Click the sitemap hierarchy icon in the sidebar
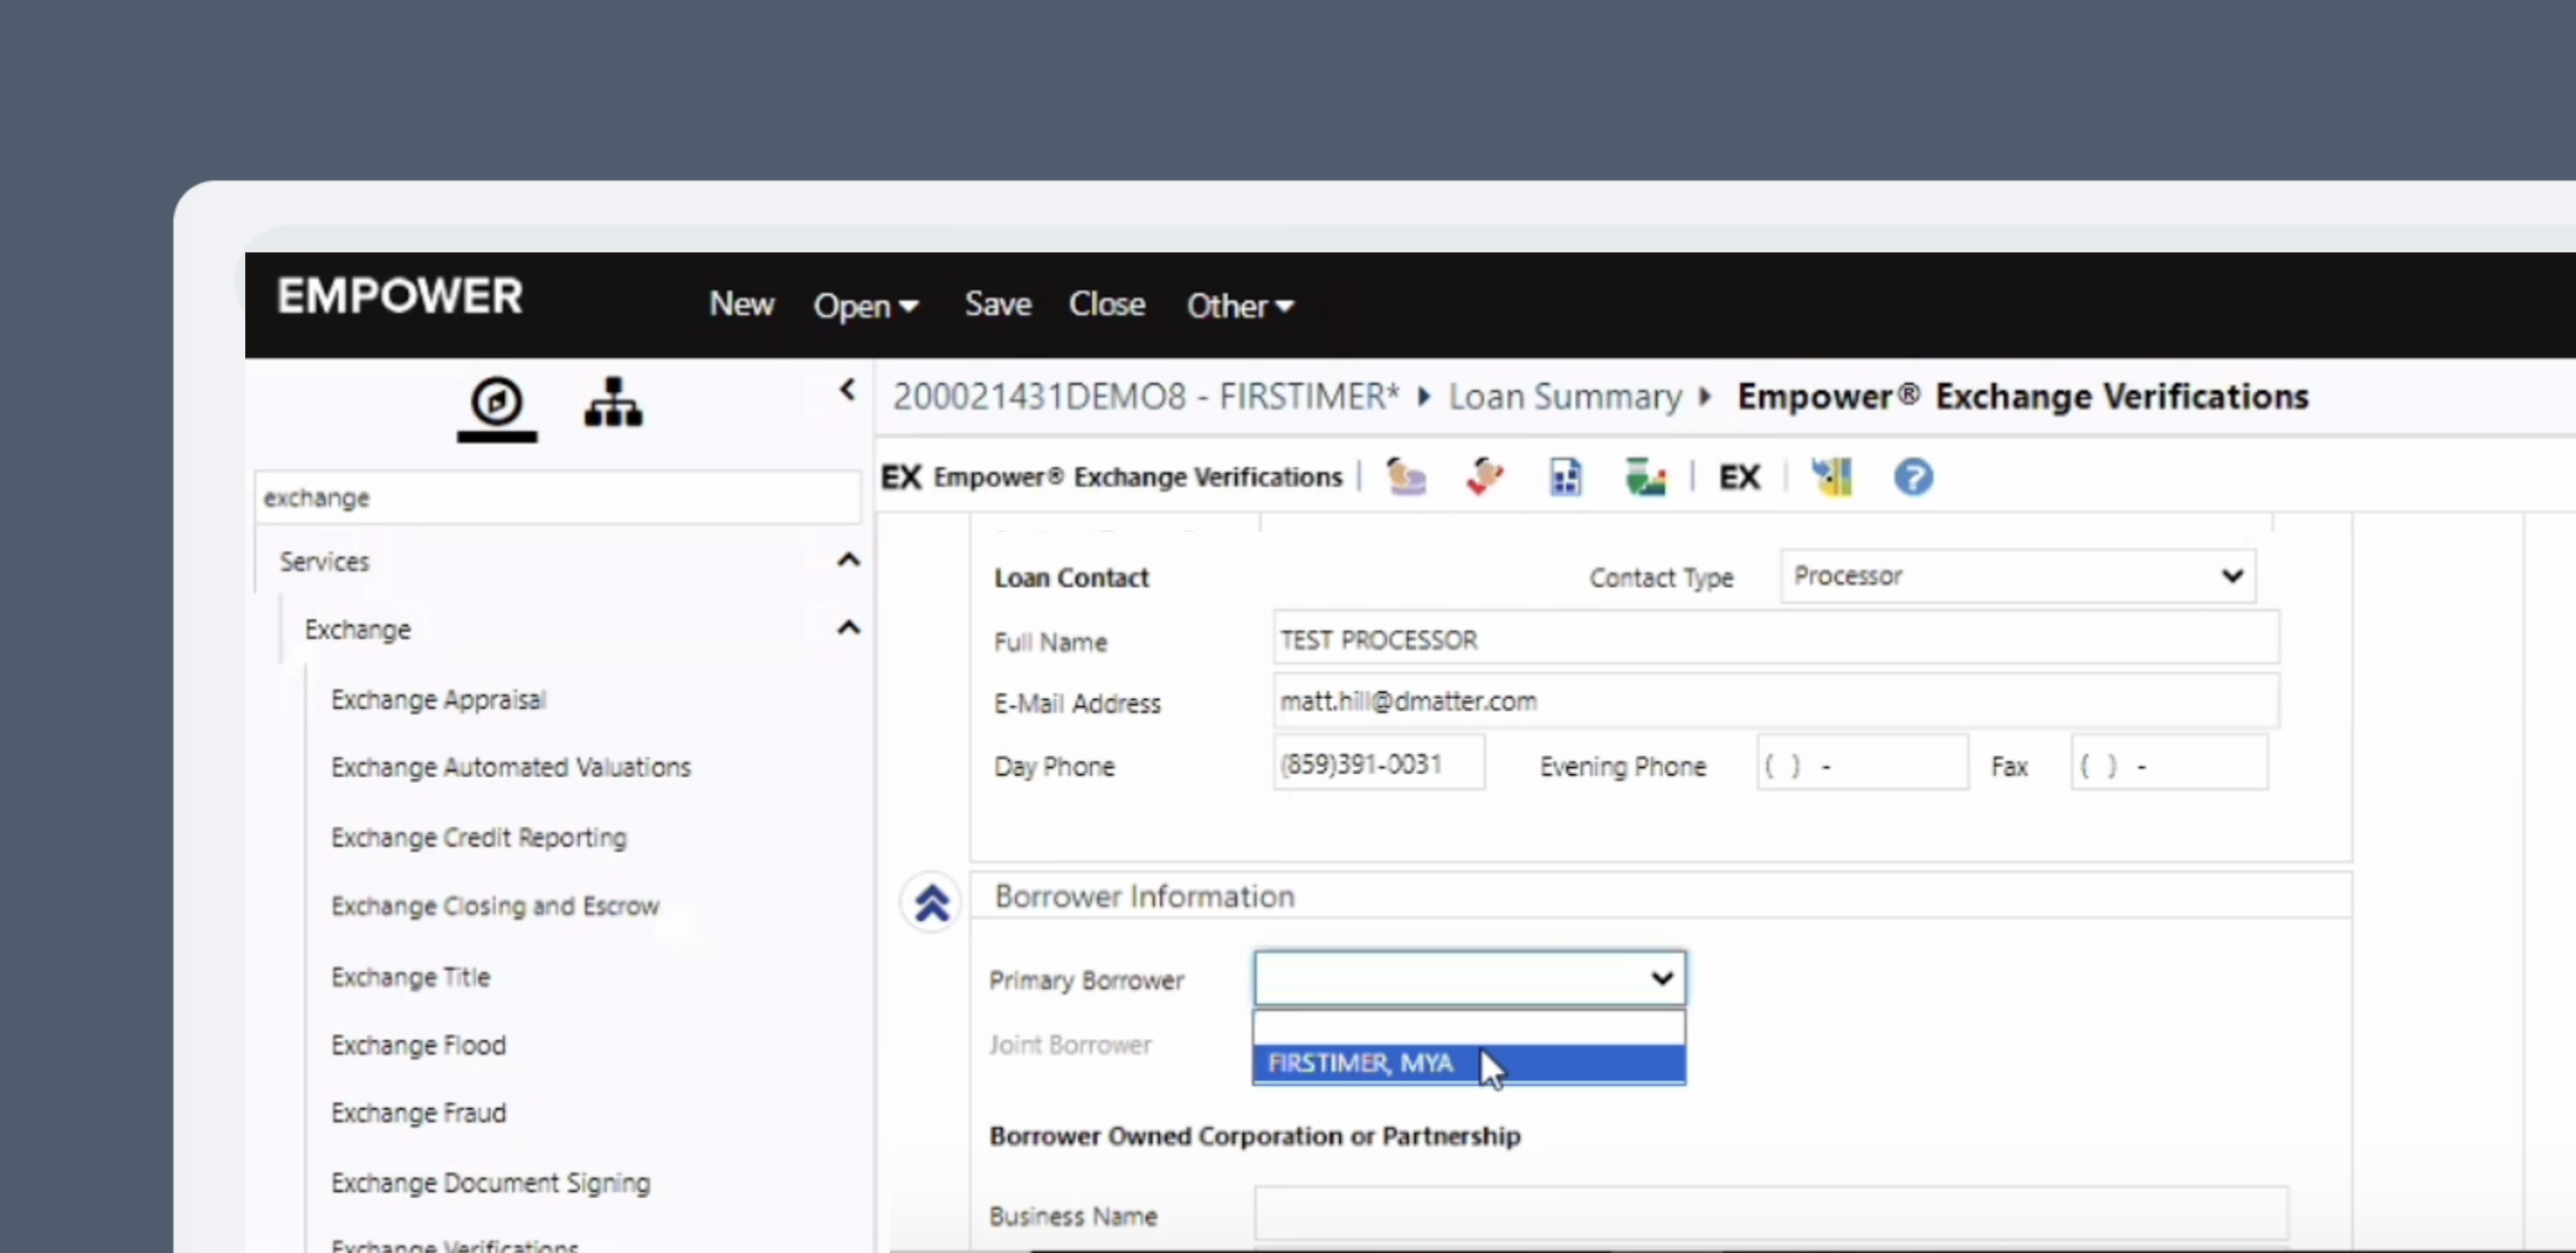The width and height of the screenshot is (2576, 1253). coord(613,402)
